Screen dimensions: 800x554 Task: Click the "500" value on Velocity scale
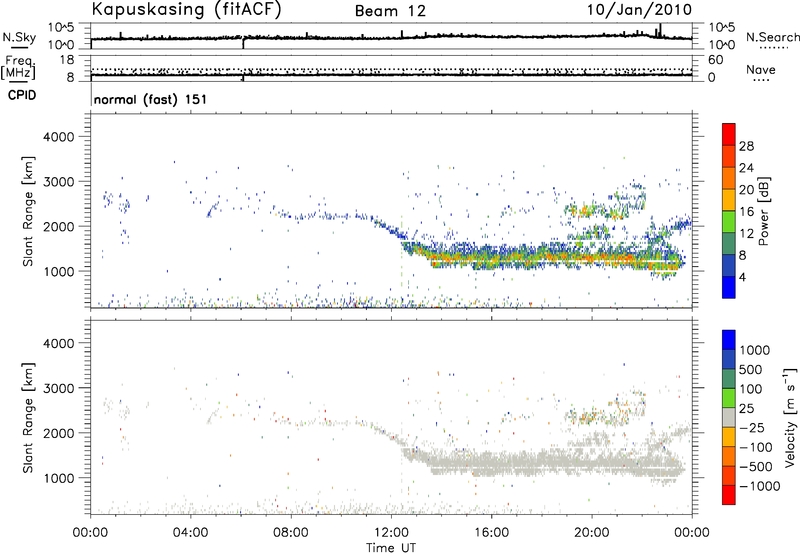coord(751,369)
